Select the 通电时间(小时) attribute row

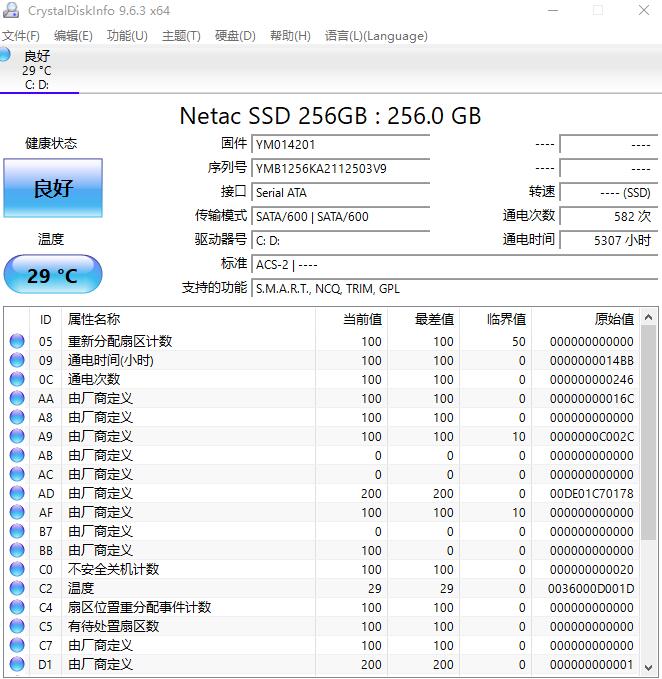[323, 360]
